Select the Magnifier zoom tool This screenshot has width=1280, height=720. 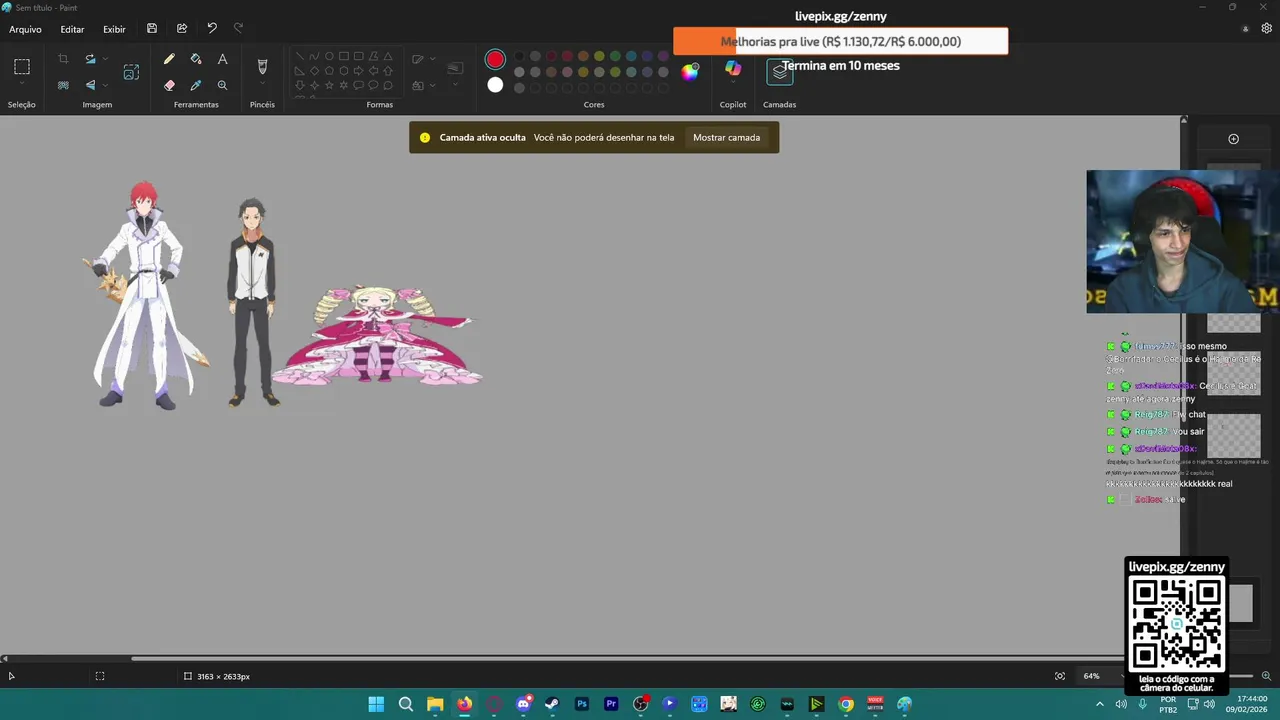(x=222, y=85)
